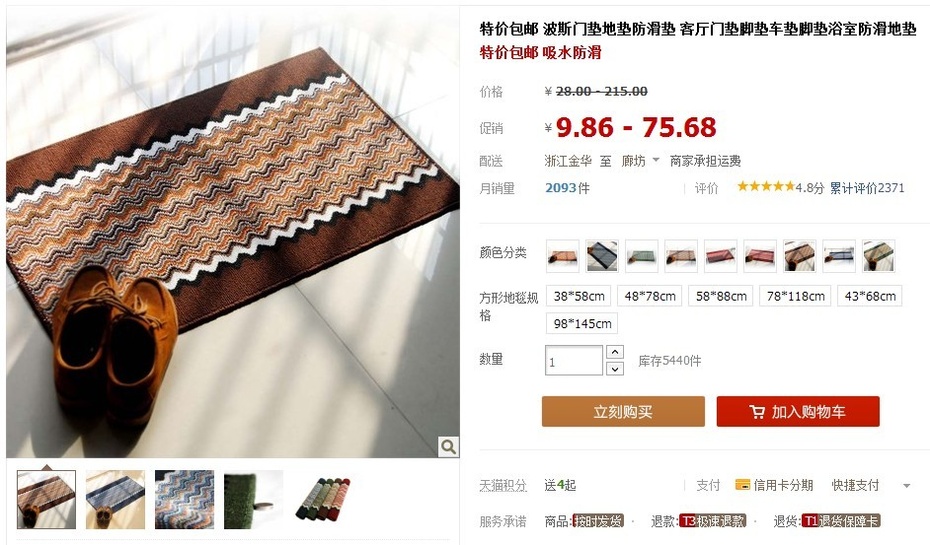View the rolled mats thumbnail image
The width and height of the screenshot is (930, 545).
(323, 499)
